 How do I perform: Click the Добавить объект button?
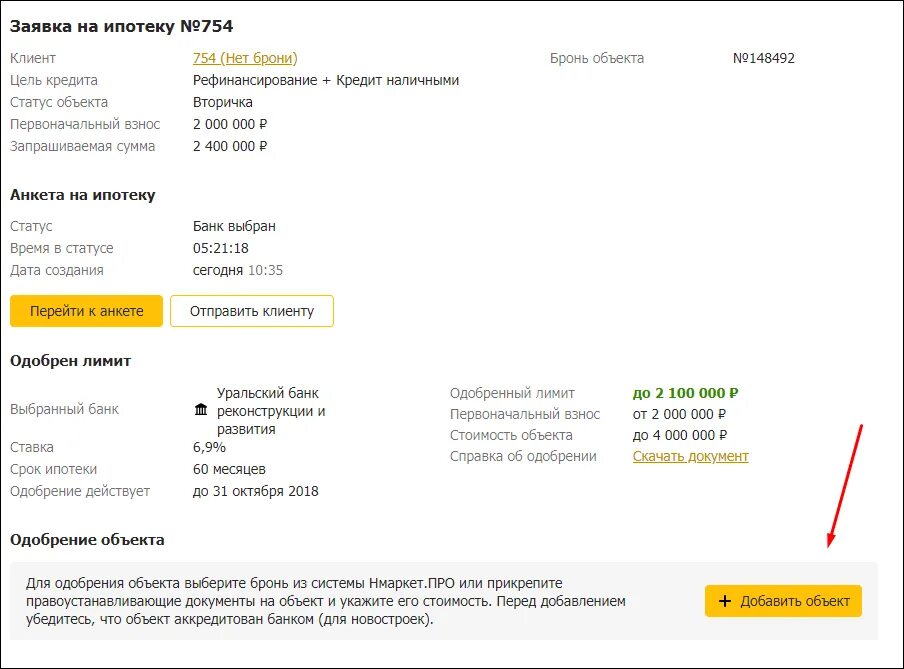click(x=783, y=601)
